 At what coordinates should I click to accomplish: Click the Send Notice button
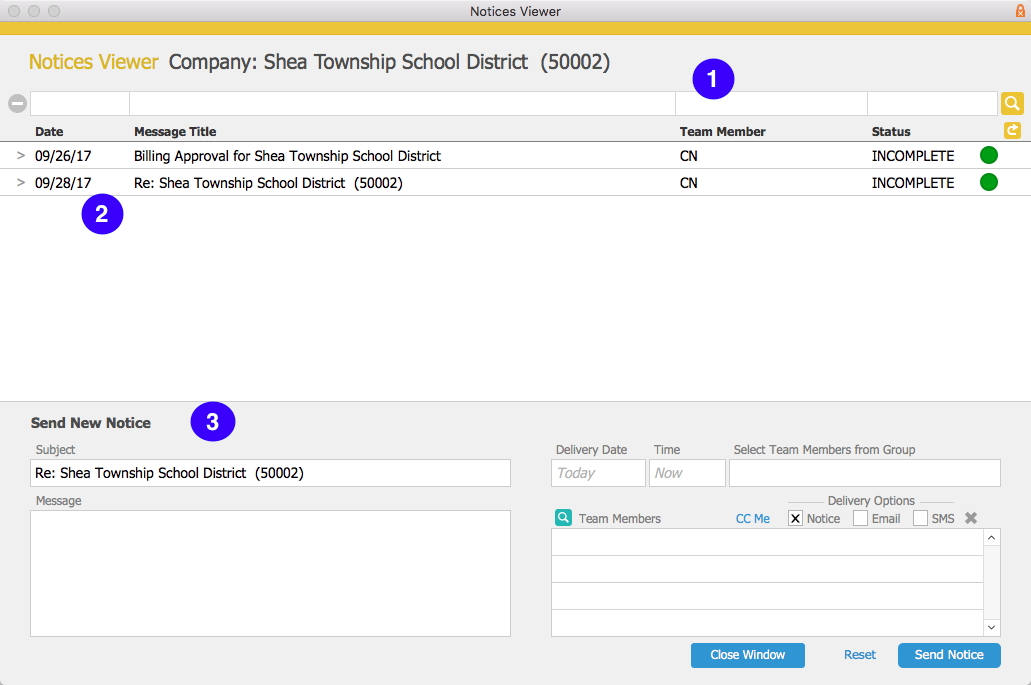pos(949,655)
